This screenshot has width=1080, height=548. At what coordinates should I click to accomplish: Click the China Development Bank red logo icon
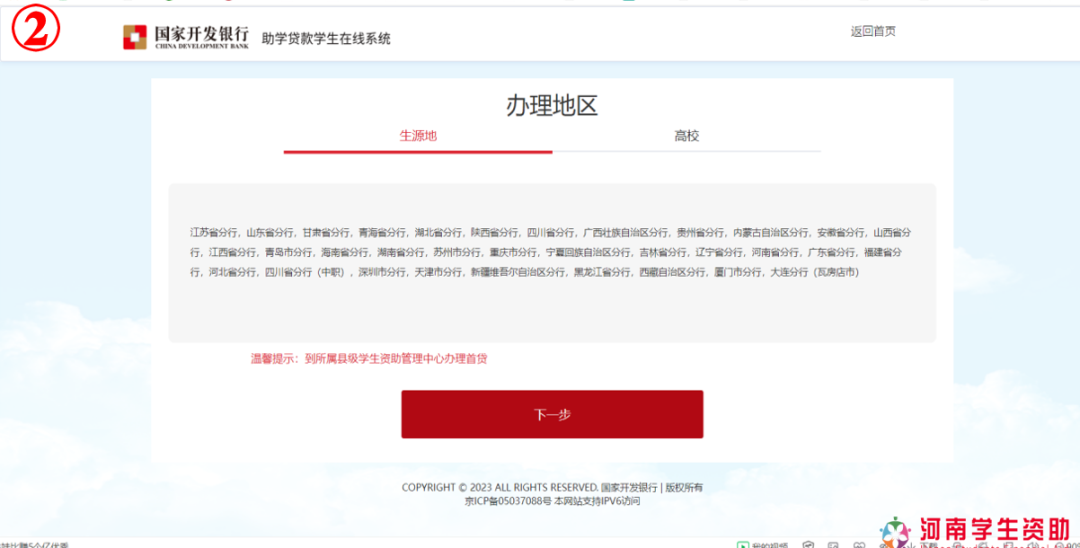(x=134, y=37)
